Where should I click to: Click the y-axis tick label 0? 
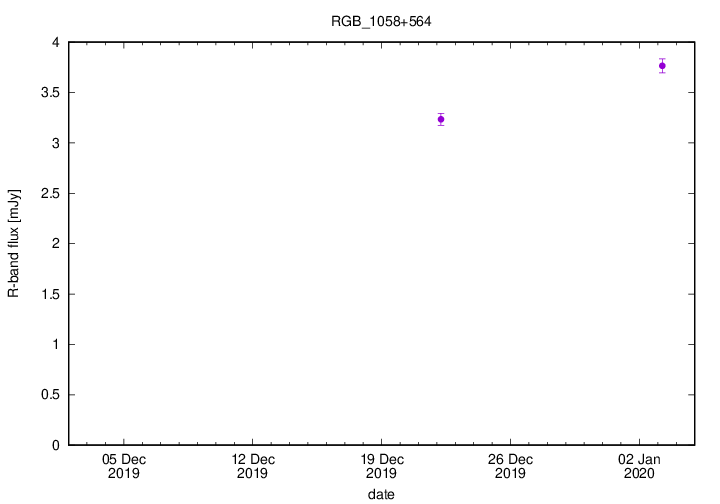point(55,445)
